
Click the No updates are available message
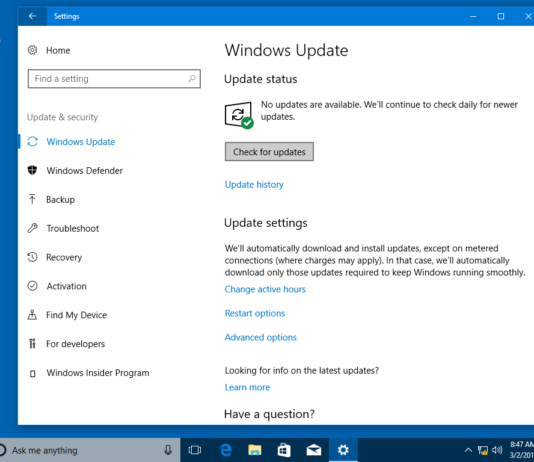coord(389,110)
